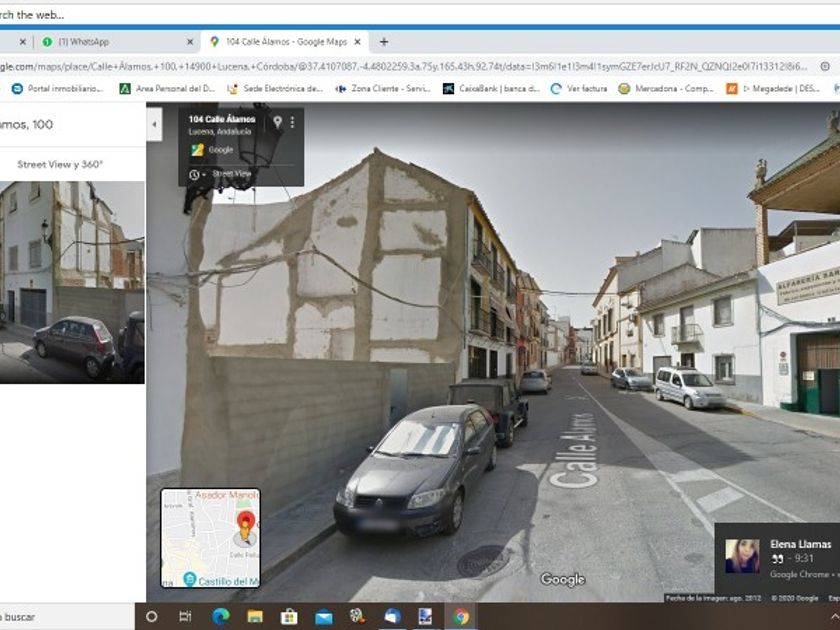Click the Chrome icon in the taskbar
Image resolution: width=840 pixels, height=630 pixels.
(460, 616)
